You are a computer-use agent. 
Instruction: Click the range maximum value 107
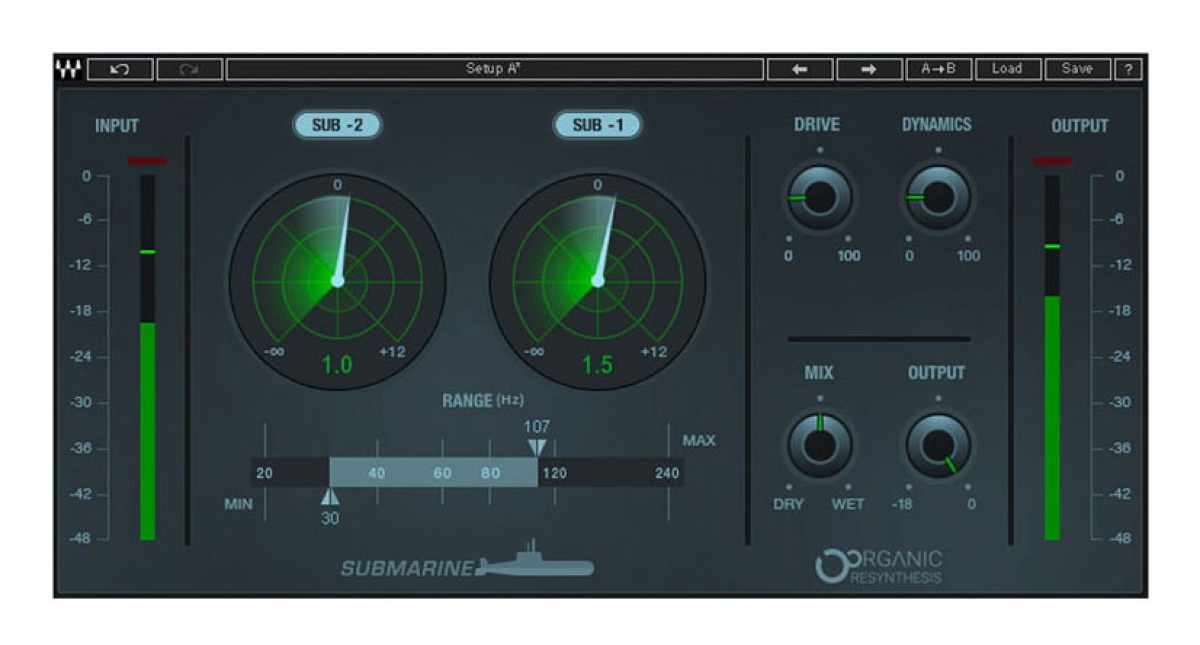coord(537,426)
